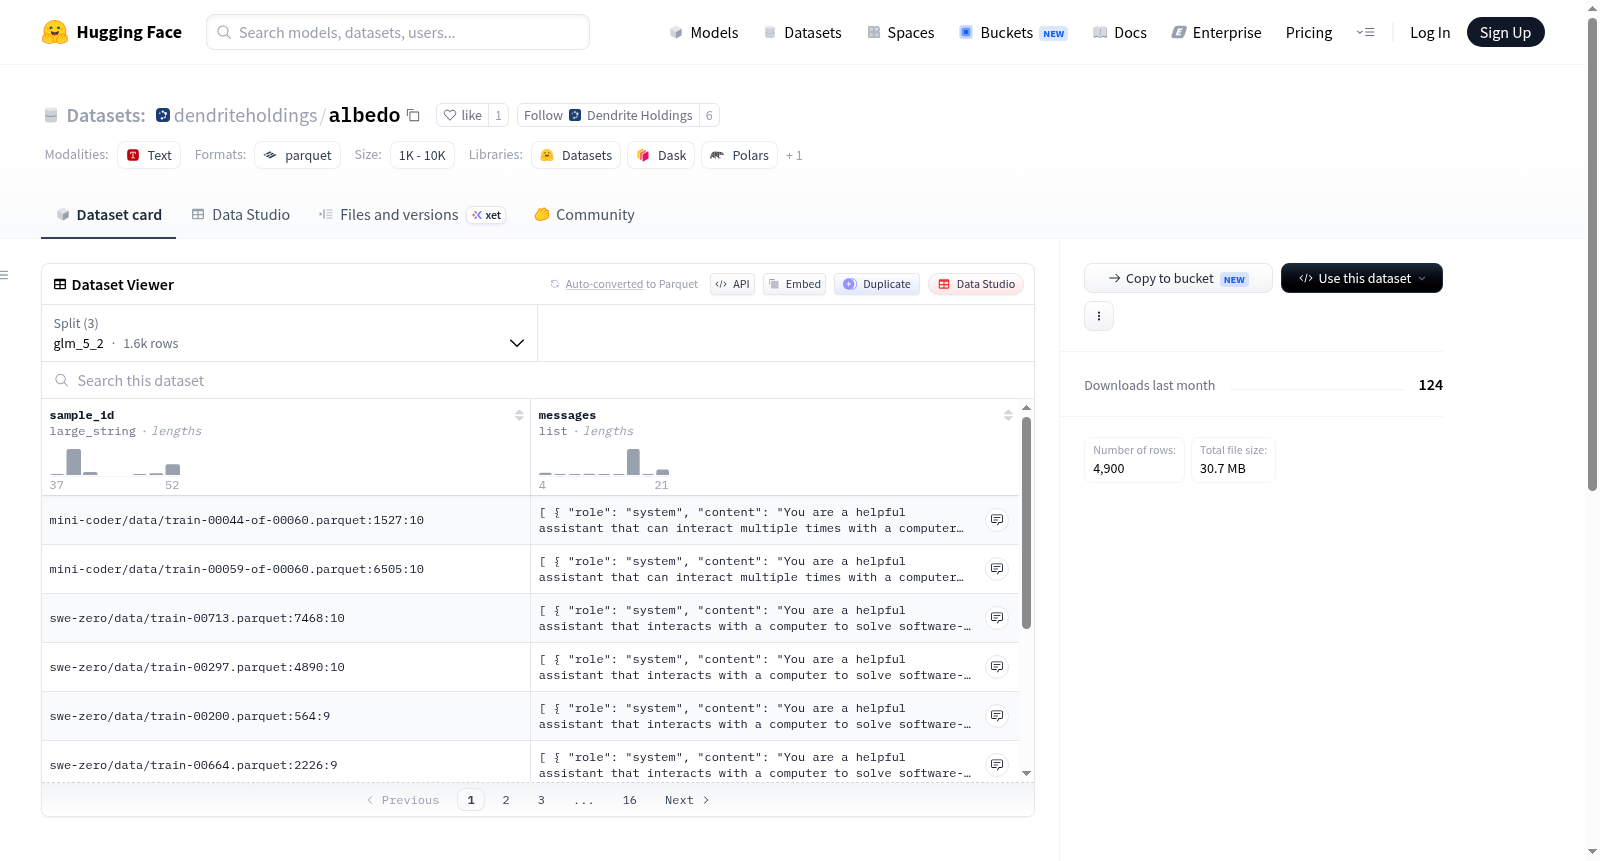Open Data Studio from the viewer header button
Viewport: 1600px width, 861px height.
976,284
